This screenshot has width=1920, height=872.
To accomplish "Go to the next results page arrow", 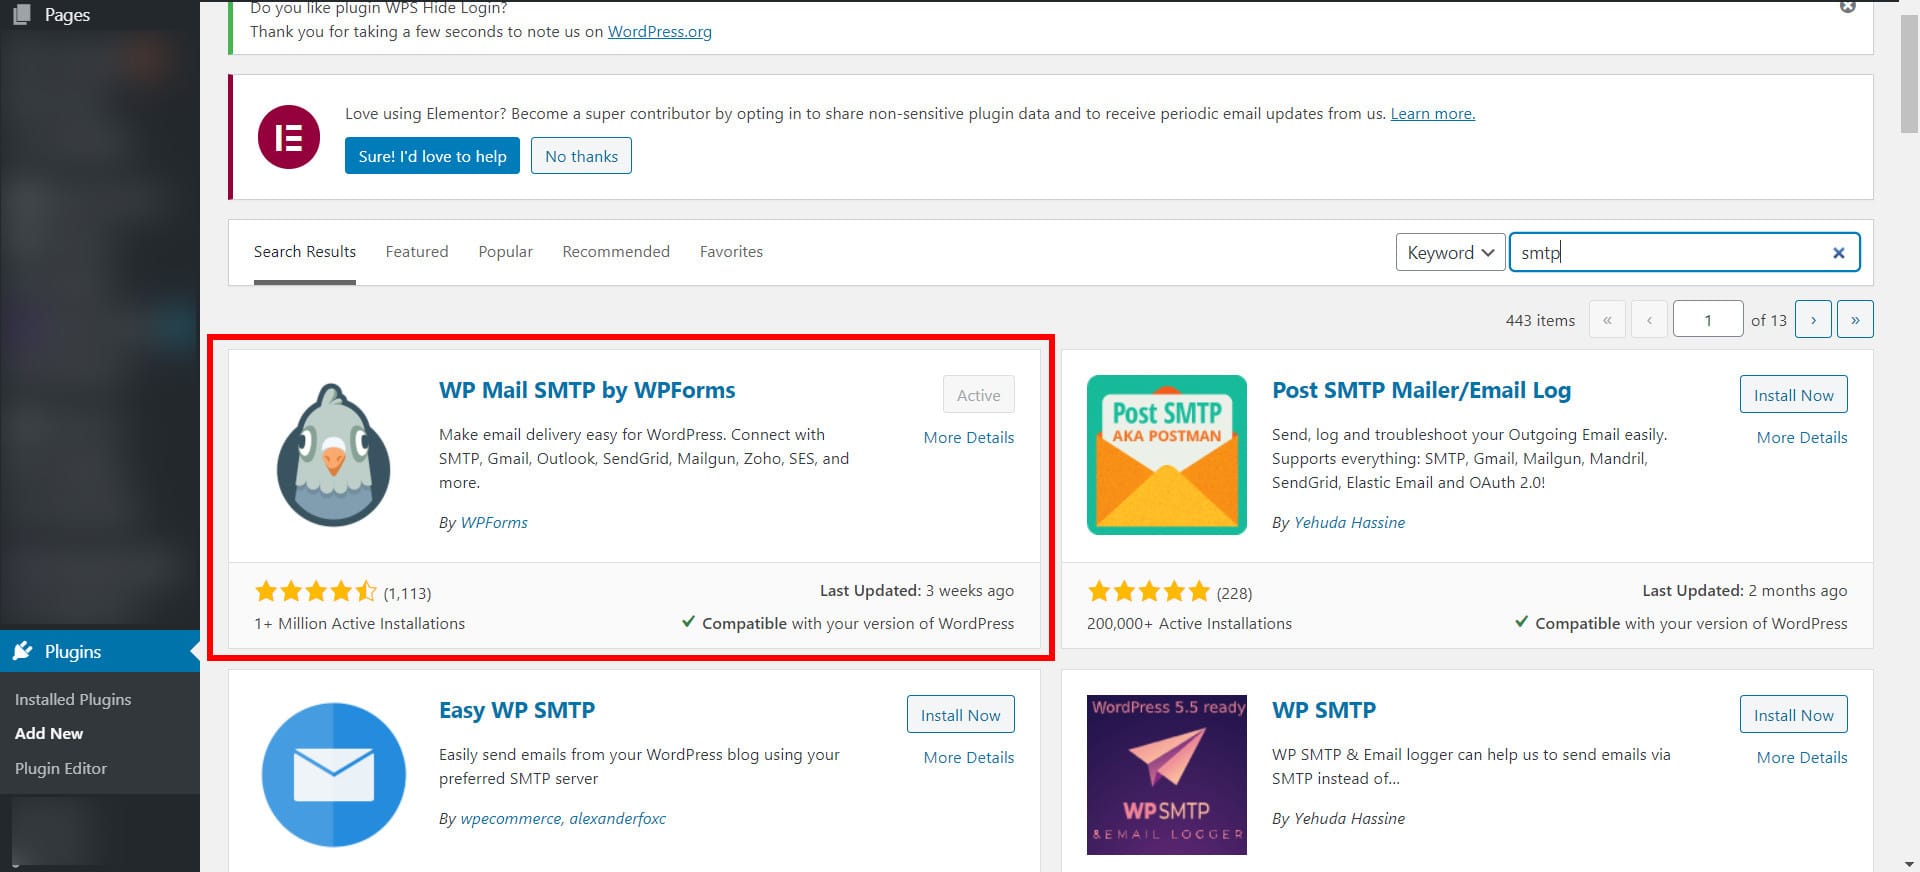I will coord(1813,320).
